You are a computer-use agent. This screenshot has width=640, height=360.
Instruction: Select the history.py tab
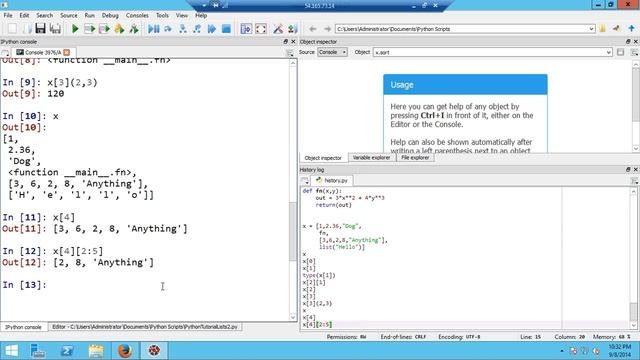pyautogui.click(x=332, y=180)
